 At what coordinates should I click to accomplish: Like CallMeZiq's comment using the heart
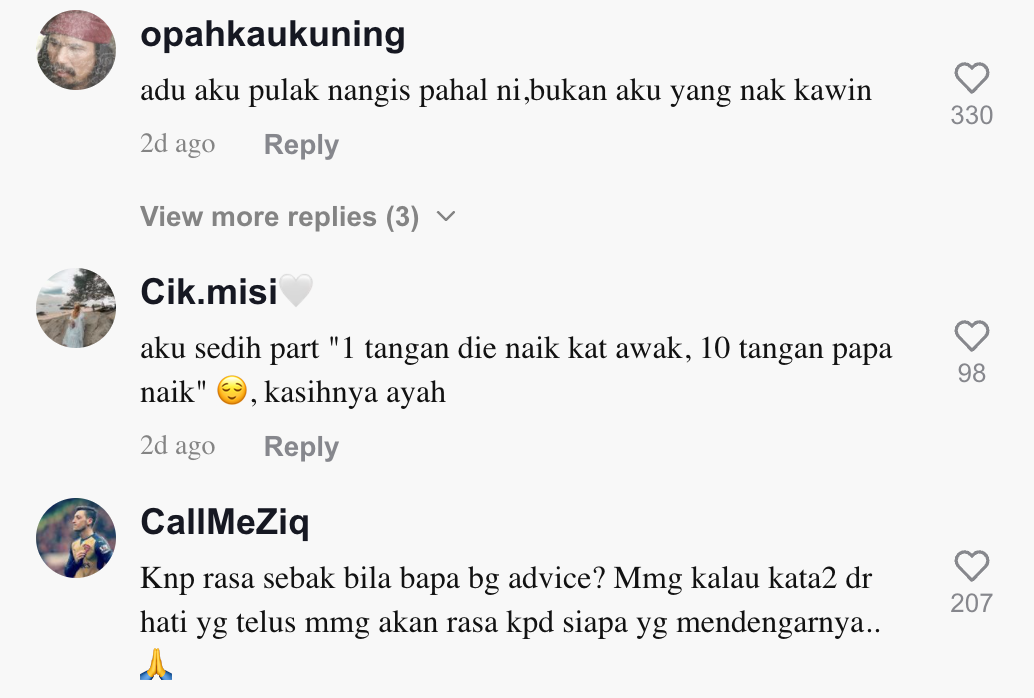point(971,566)
